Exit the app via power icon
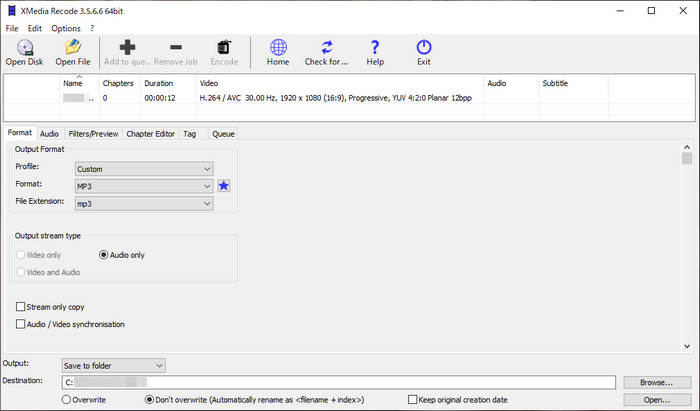Image resolution: width=700 pixels, height=411 pixels. point(424,53)
